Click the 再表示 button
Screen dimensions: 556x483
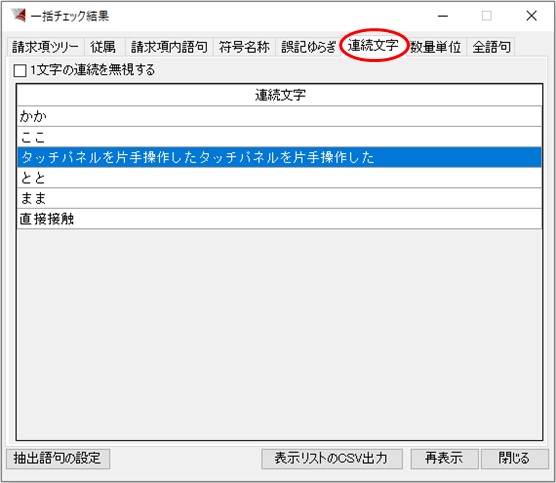point(444,459)
